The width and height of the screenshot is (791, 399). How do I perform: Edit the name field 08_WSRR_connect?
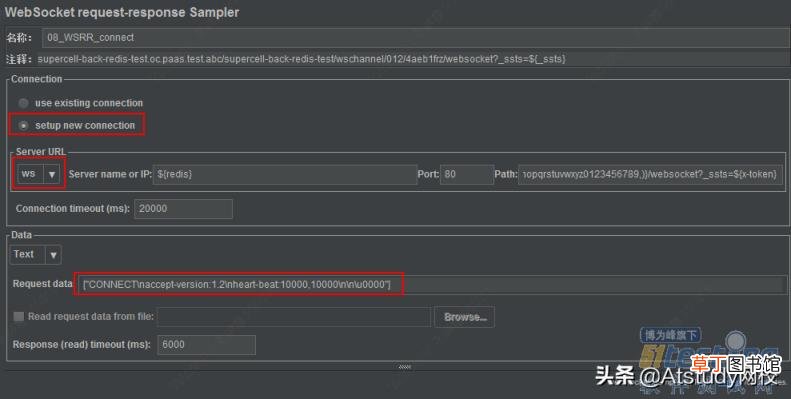[x=416, y=37]
